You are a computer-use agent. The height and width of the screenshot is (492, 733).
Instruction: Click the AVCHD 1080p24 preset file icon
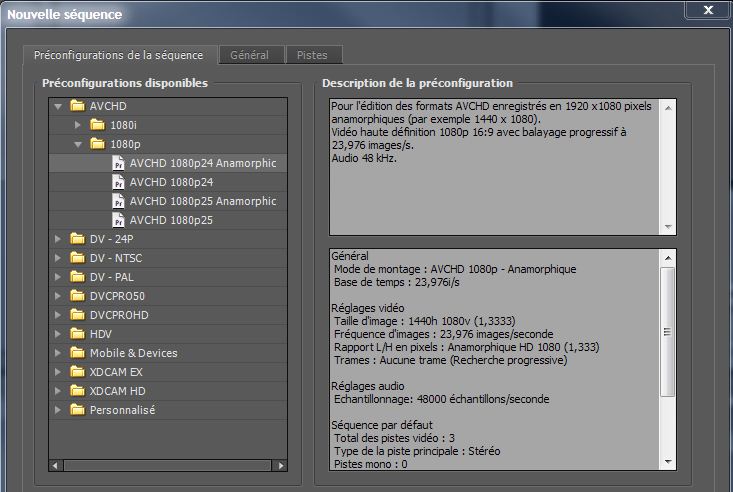118,182
